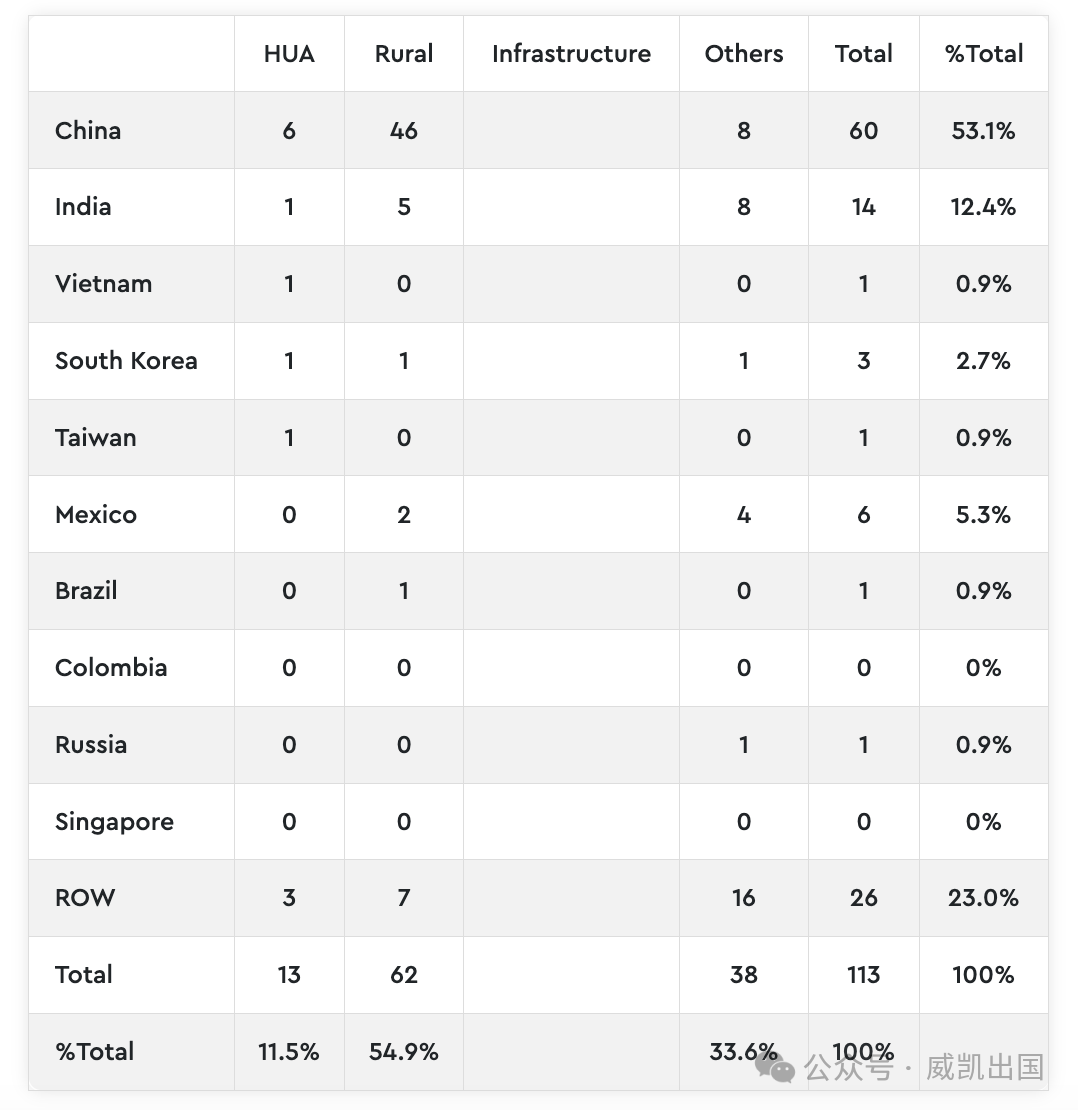Image resolution: width=1078 pixels, height=1110 pixels.
Task: Select the Others column header
Action: (744, 54)
